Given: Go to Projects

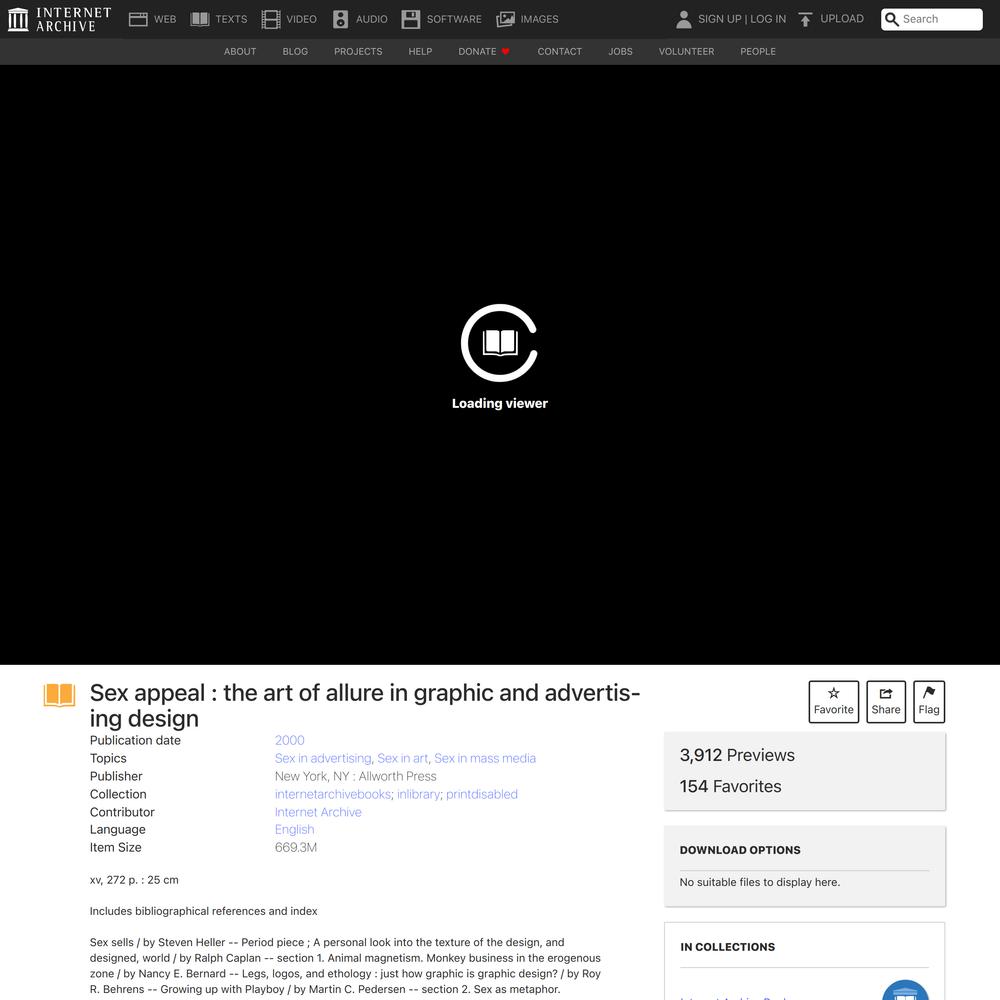Looking at the screenshot, I should tap(358, 52).
